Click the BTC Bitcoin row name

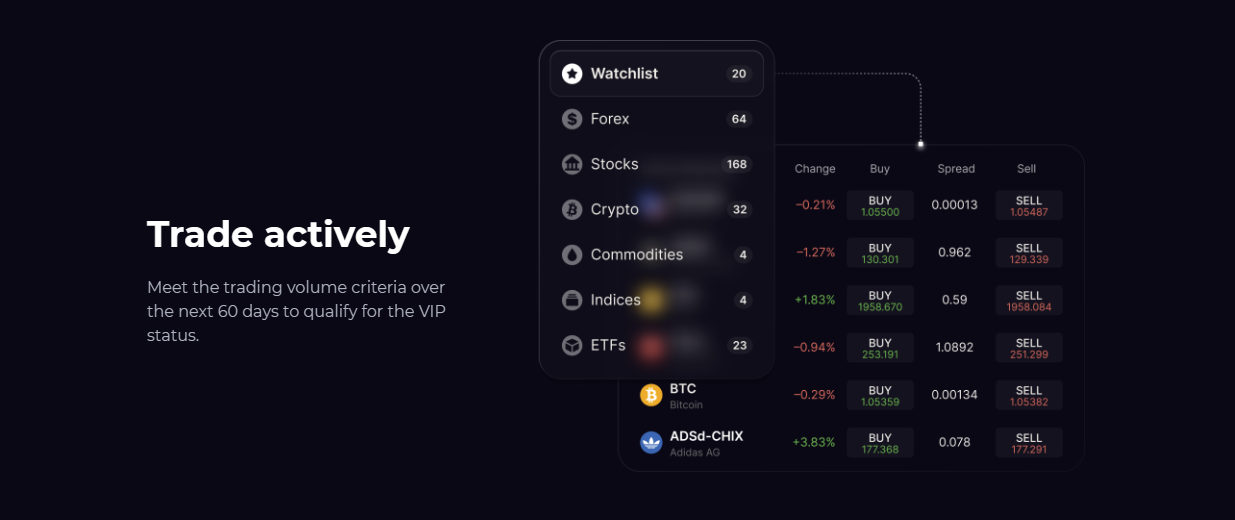point(684,395)
